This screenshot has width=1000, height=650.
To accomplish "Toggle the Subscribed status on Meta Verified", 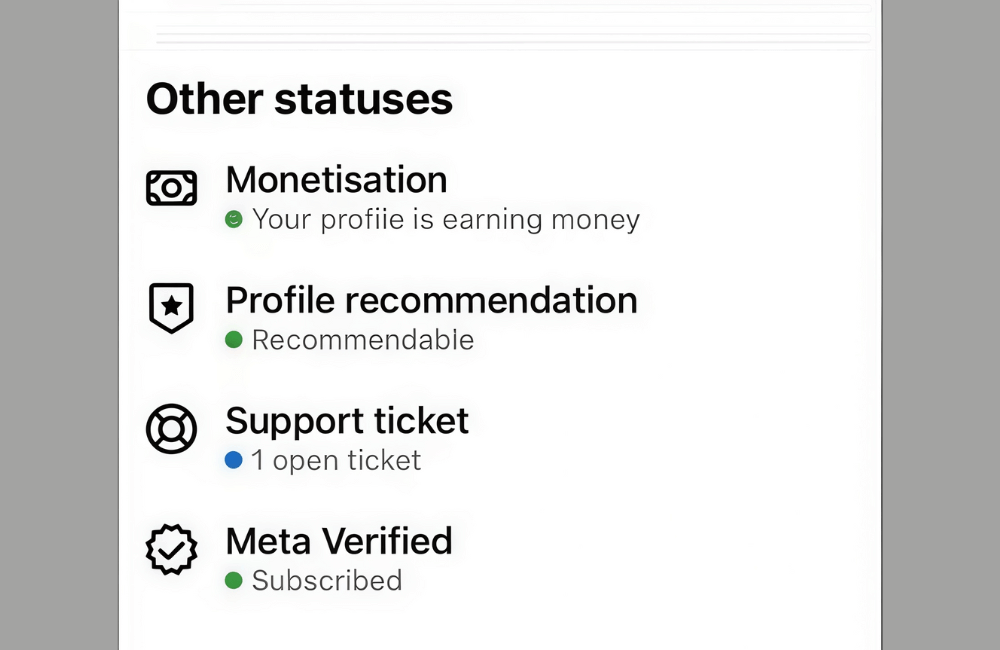I will coord(328,580).
